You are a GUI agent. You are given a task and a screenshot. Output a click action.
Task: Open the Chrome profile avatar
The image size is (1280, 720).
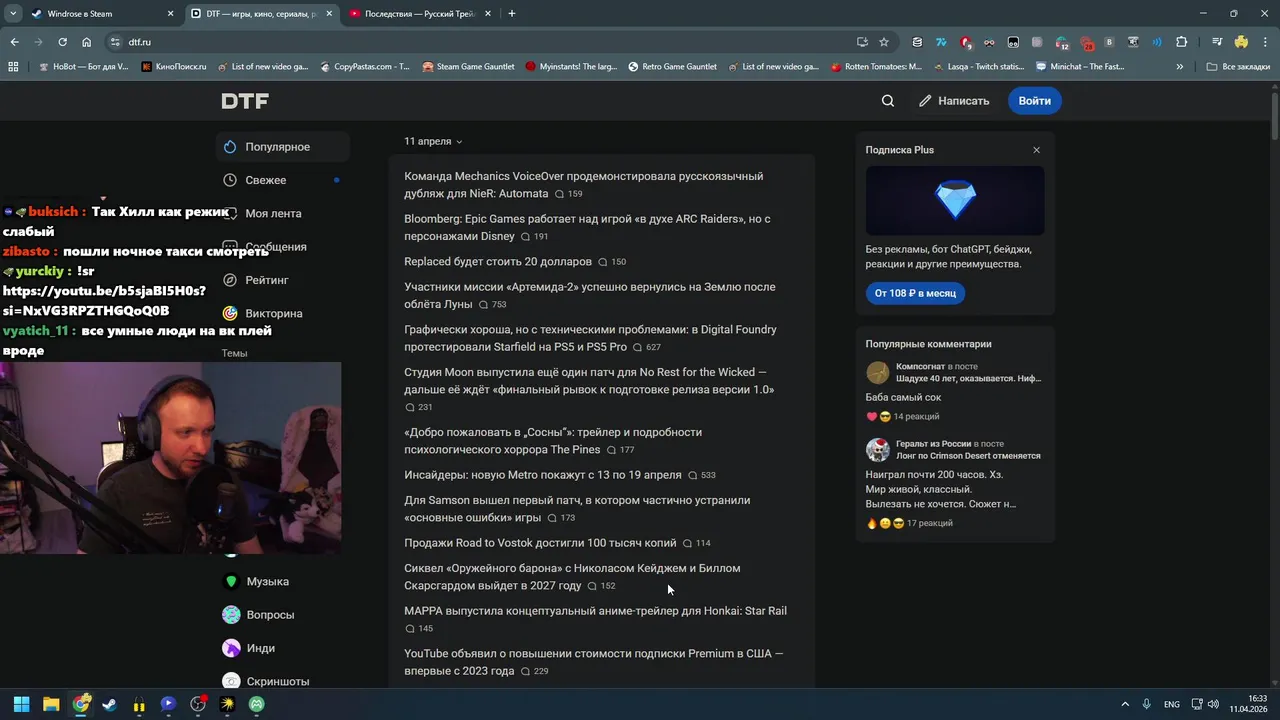tap(1241, 42)
